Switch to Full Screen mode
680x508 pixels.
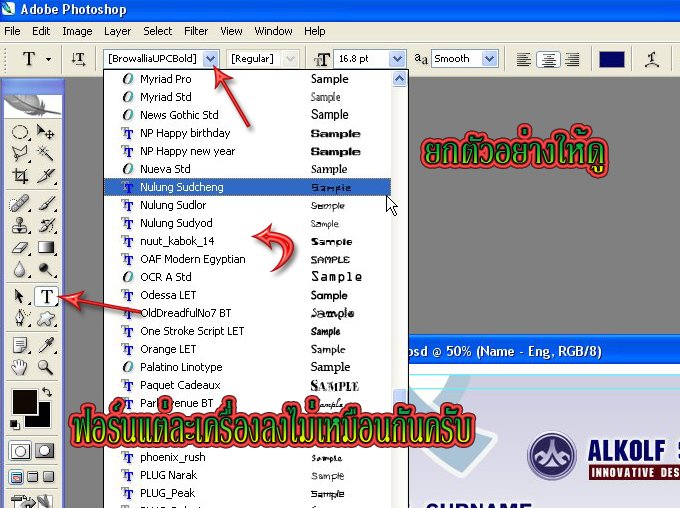point(49,477)
